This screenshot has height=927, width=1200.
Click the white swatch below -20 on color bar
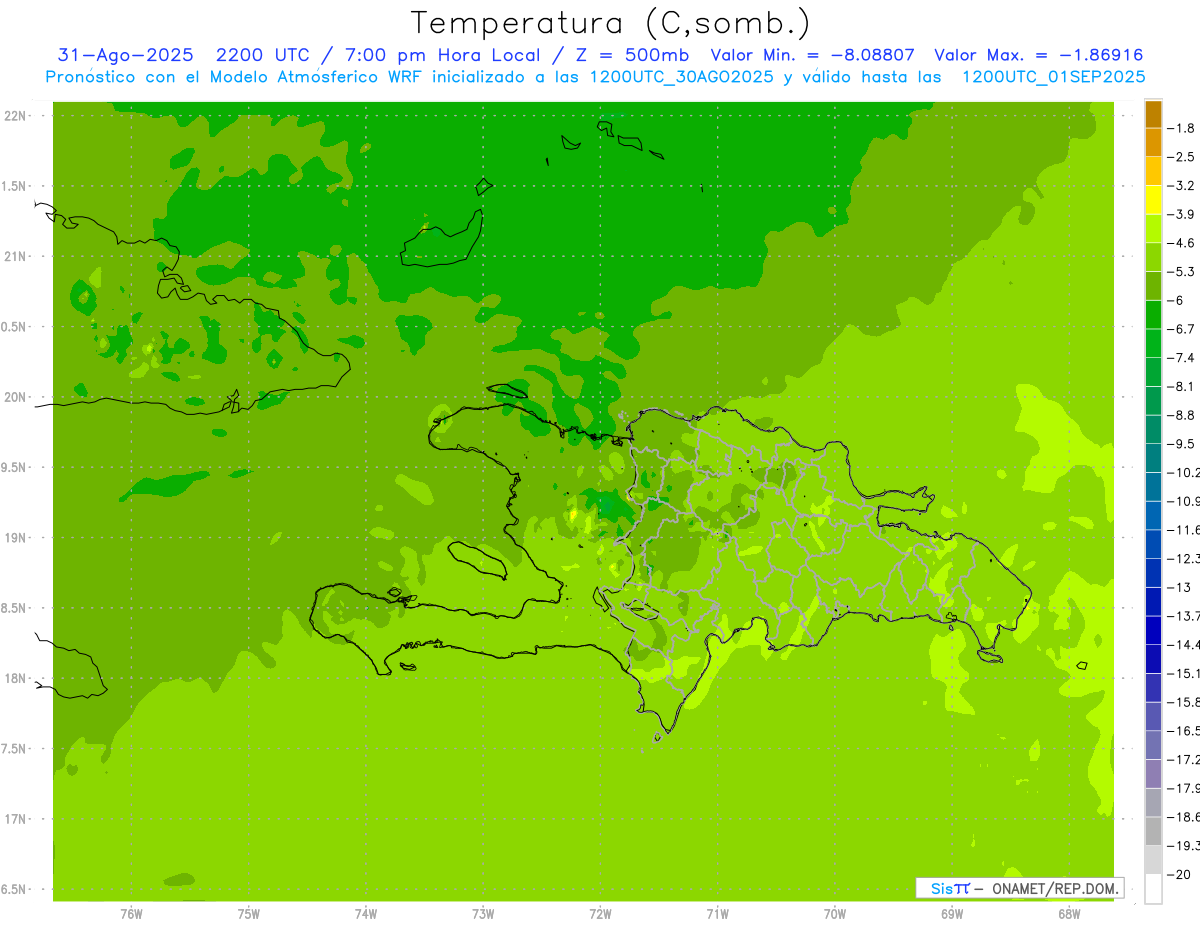point(1153,888)
